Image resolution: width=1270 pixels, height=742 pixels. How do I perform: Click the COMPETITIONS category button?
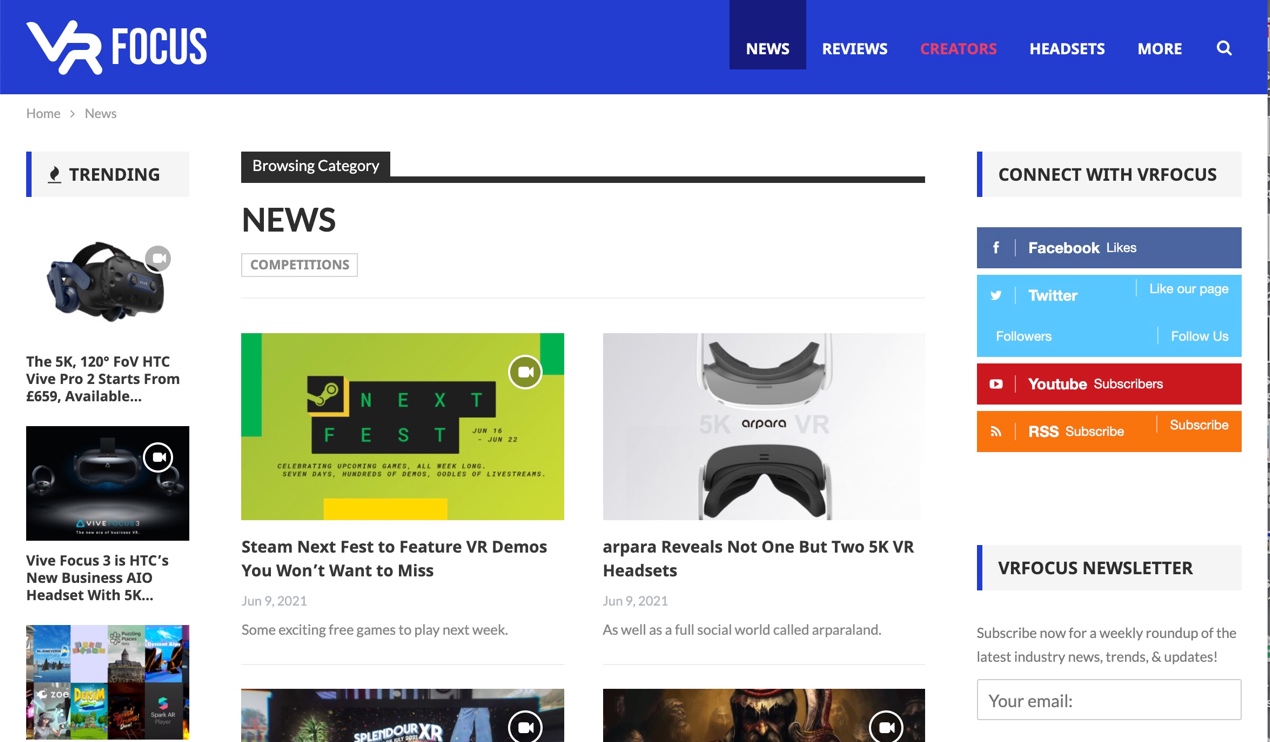tap(299, 265)
